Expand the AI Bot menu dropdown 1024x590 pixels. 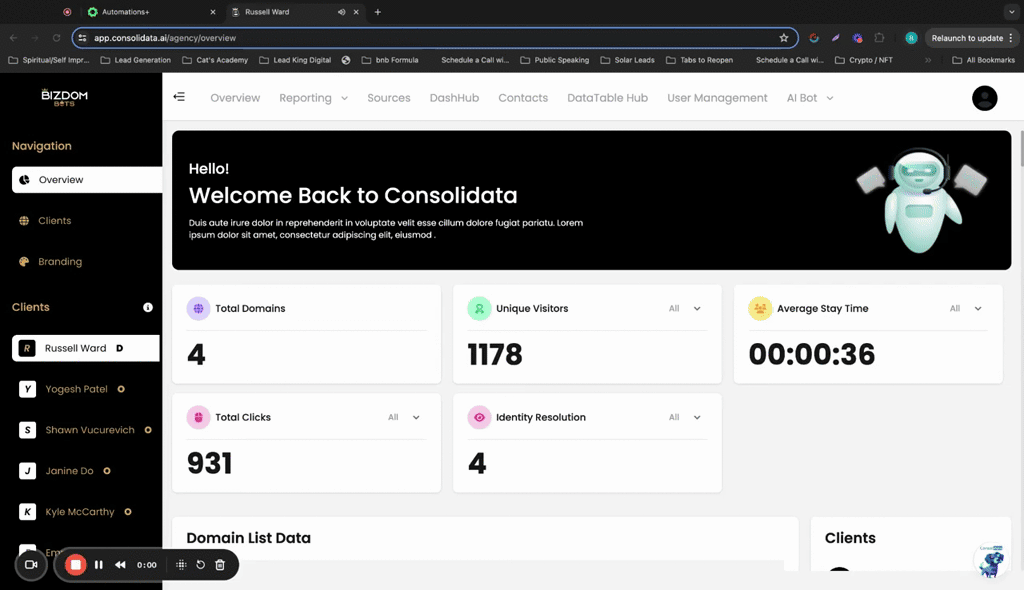pyautogui.click(x=810, y=98)
